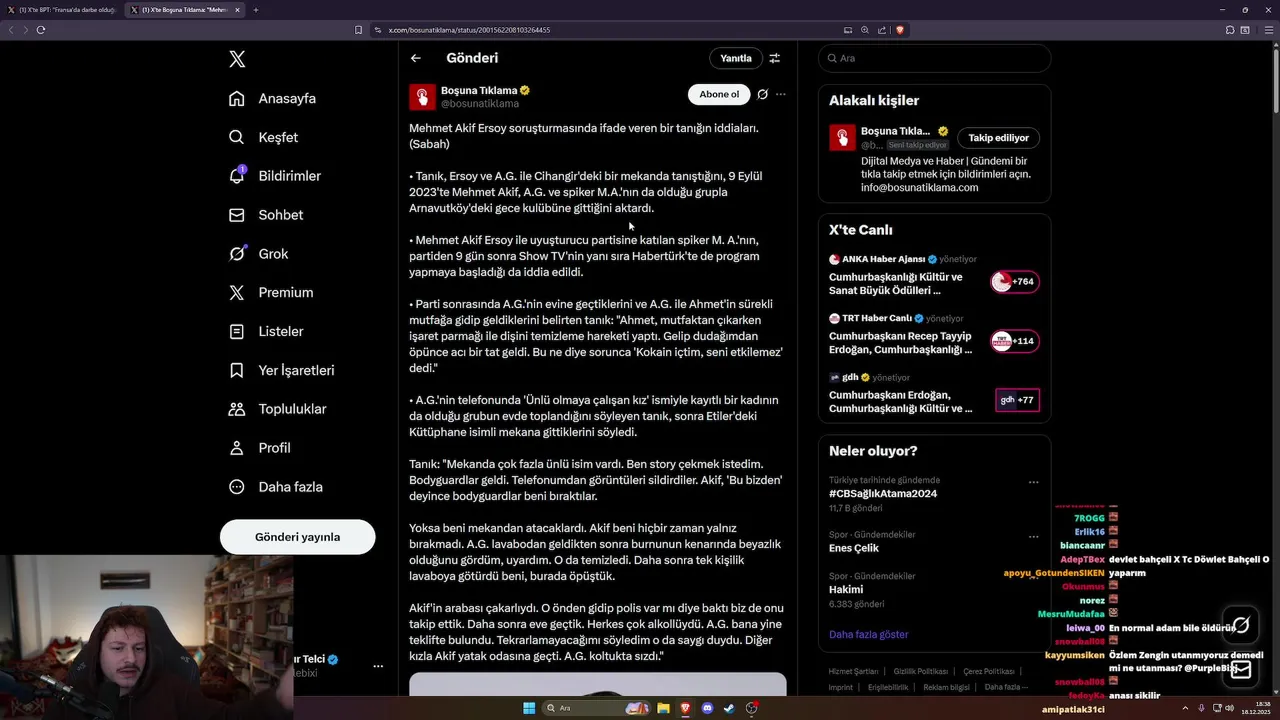Open #CBSağlıkAtama2024 trending topic

pos(883,494)
